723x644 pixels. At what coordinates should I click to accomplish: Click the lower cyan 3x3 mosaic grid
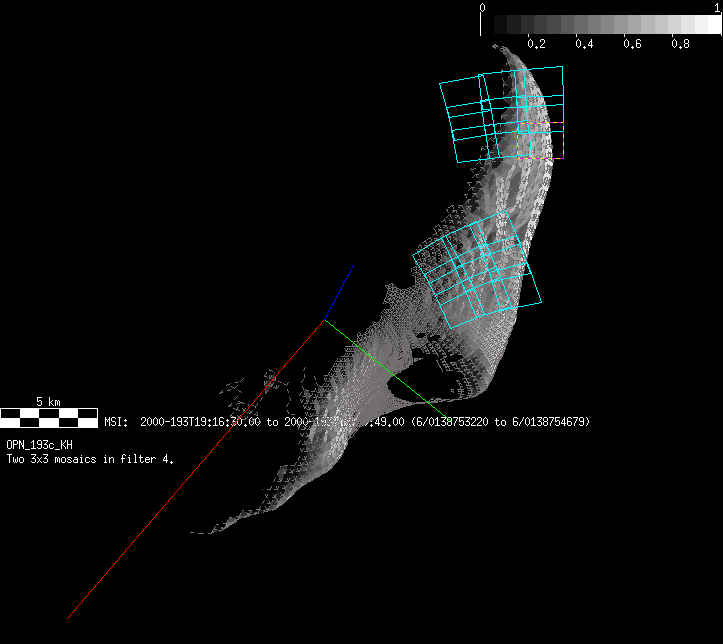click(x=476, y=270)
